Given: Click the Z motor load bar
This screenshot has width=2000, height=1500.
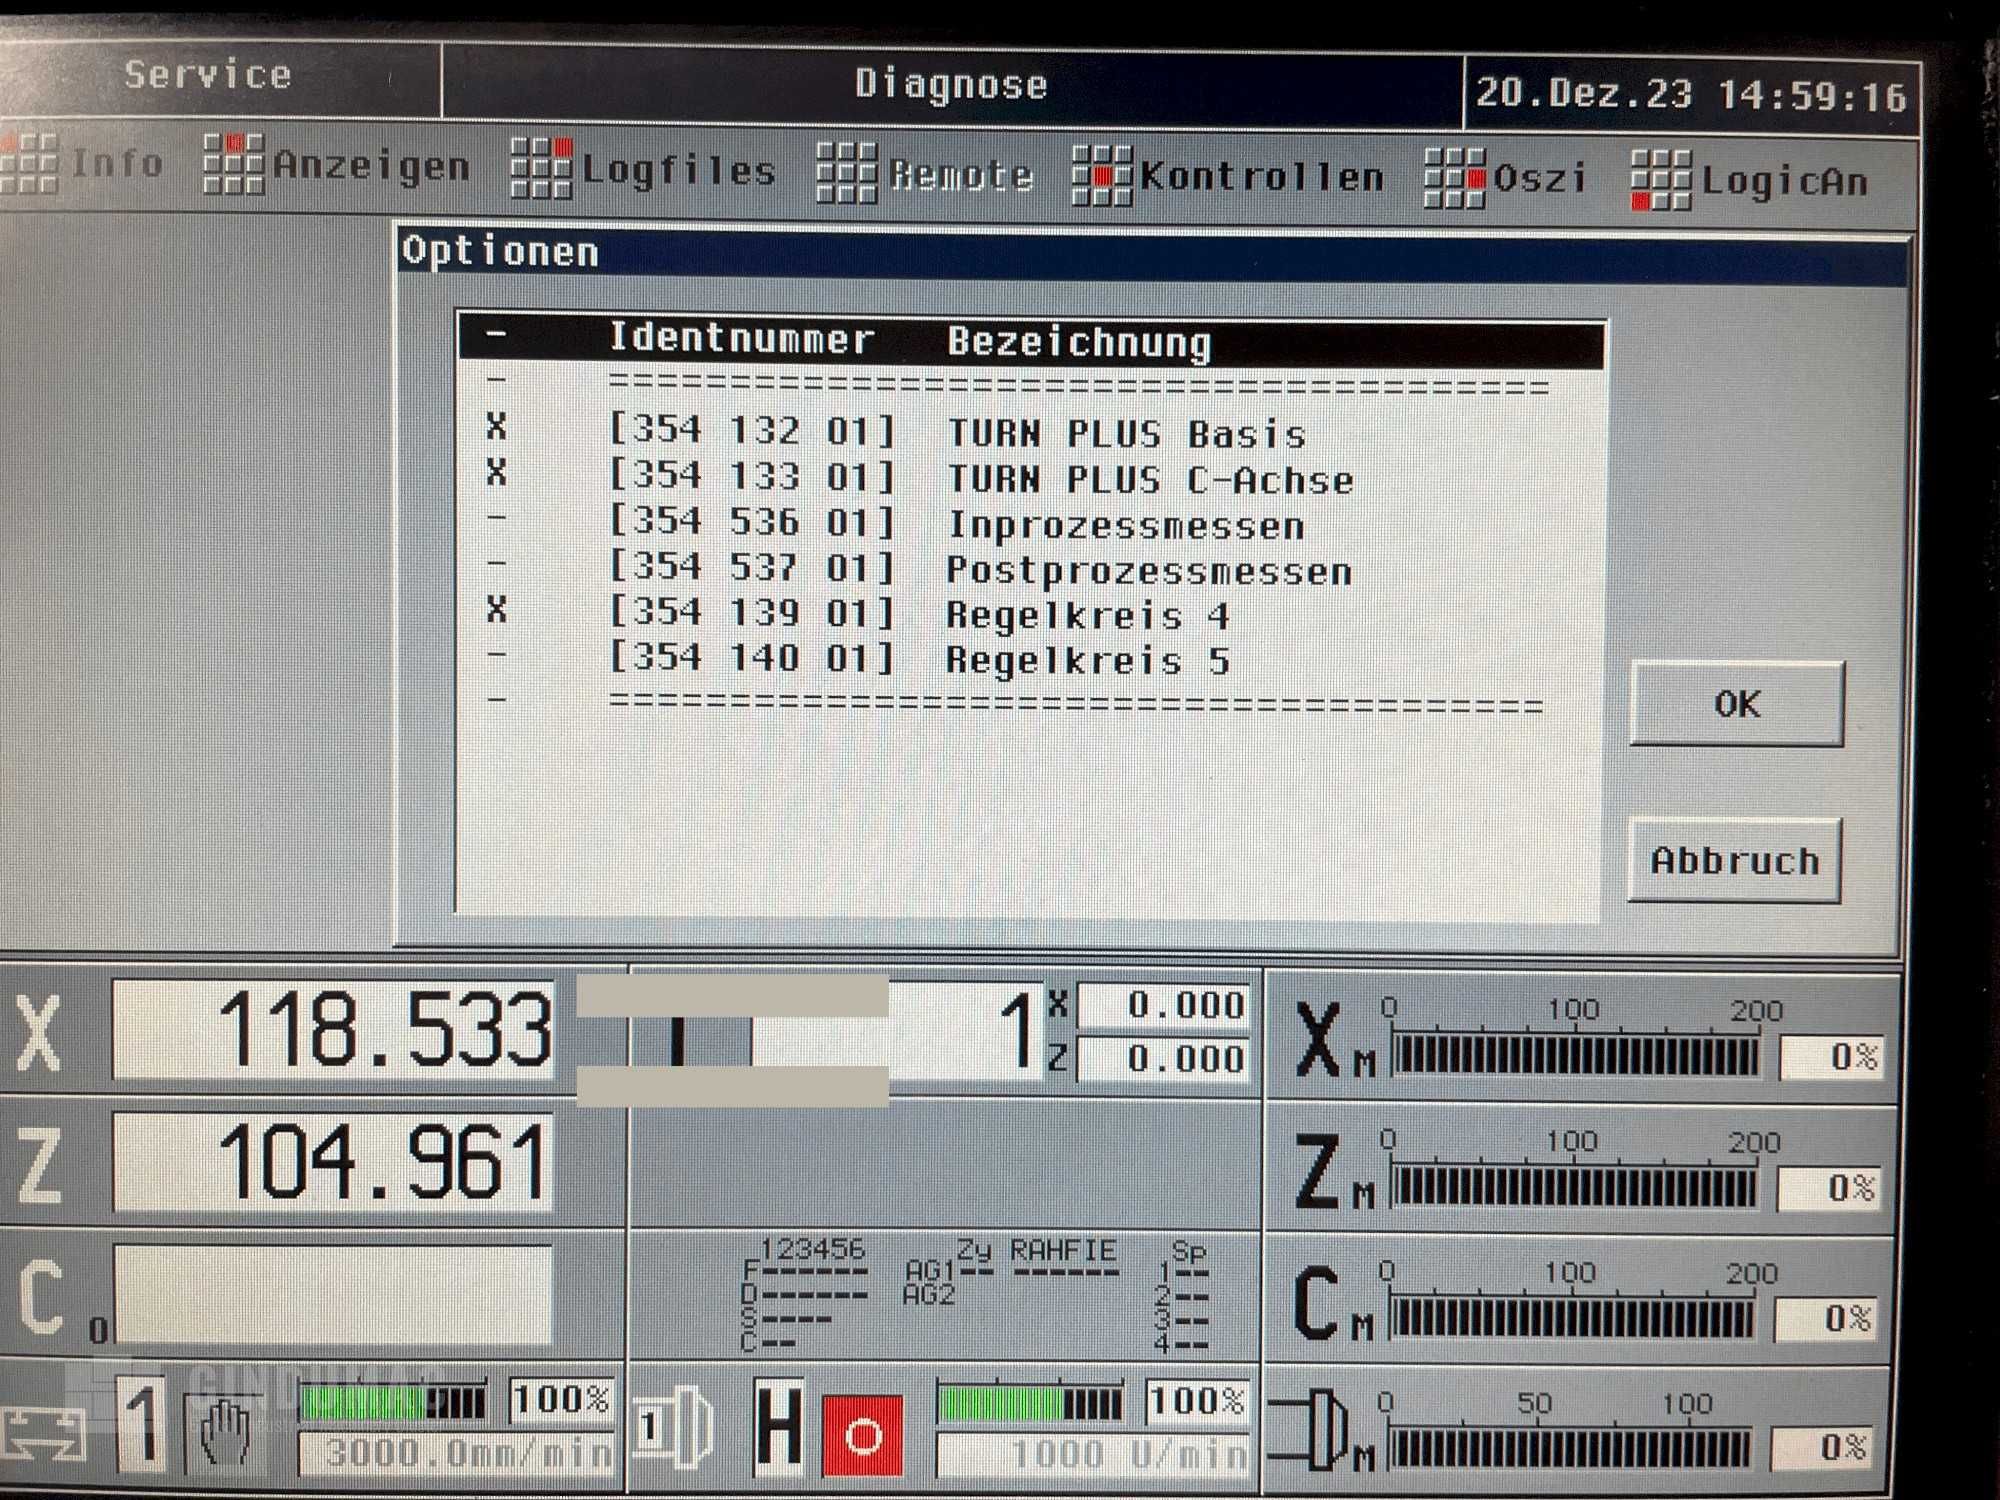Looking at the screenshot, I should tap(1573, 1188).
